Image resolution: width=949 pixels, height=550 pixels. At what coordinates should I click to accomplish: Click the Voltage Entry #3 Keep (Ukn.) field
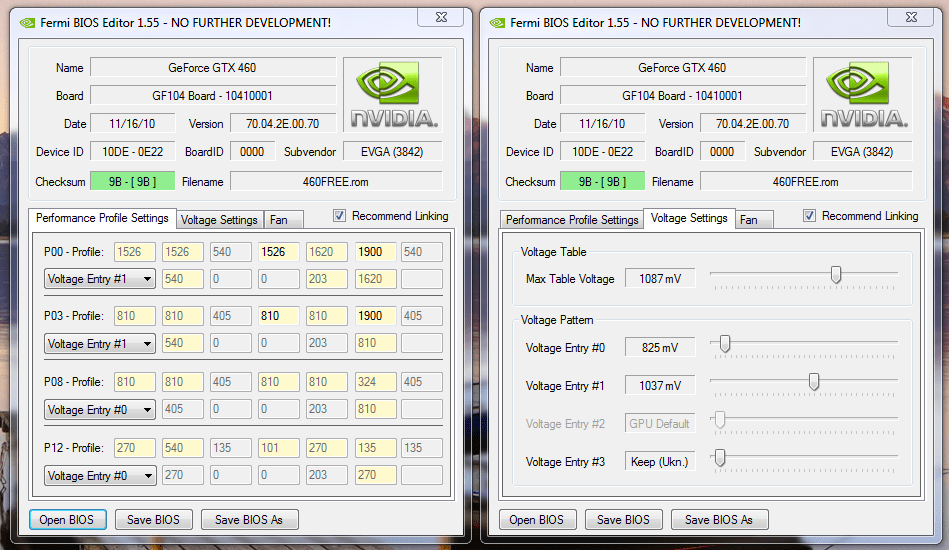pyautogui.click(x=660, y=462)
